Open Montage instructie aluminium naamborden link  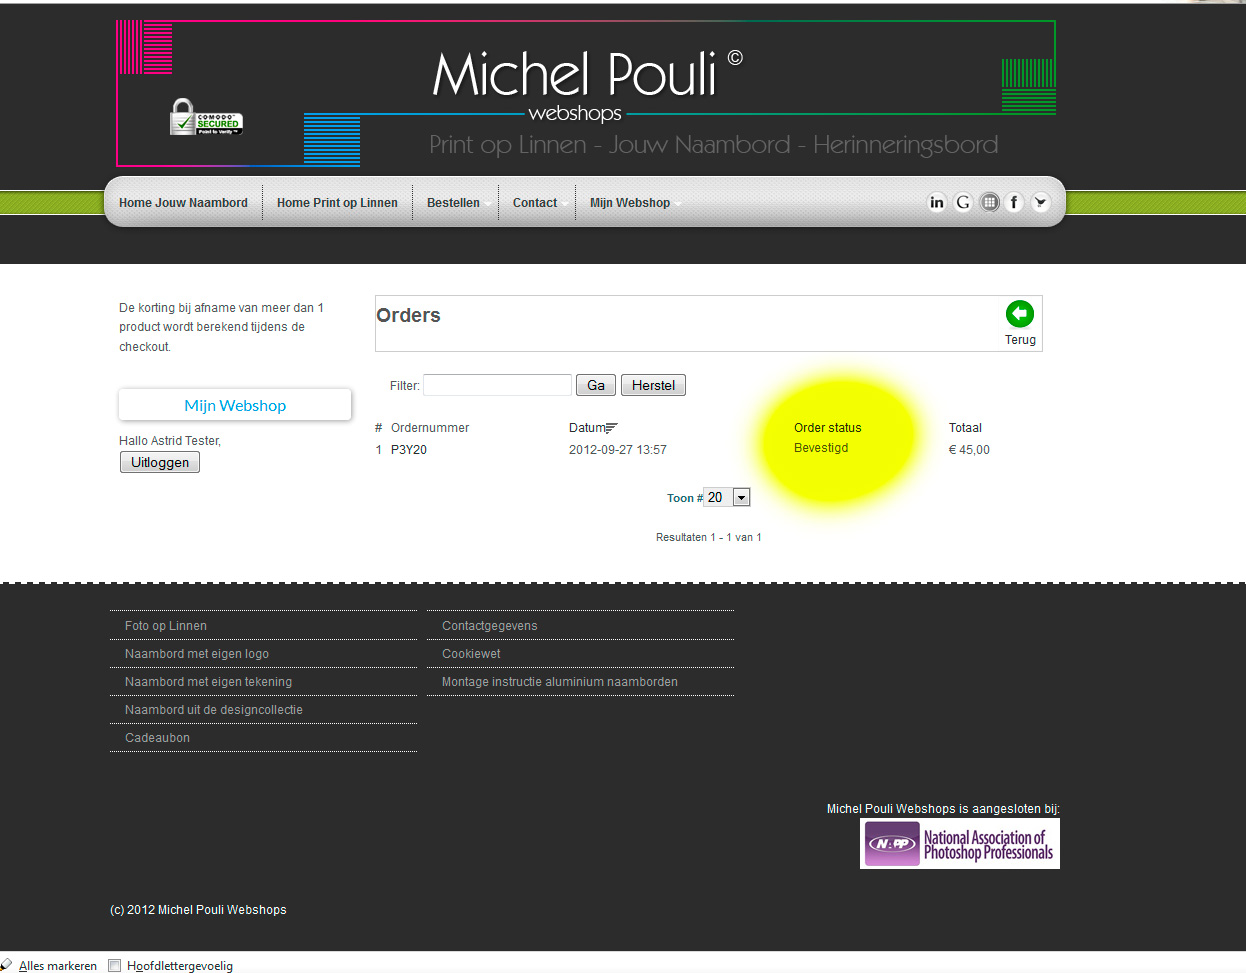pyautogui.click(x=560, y=682)
